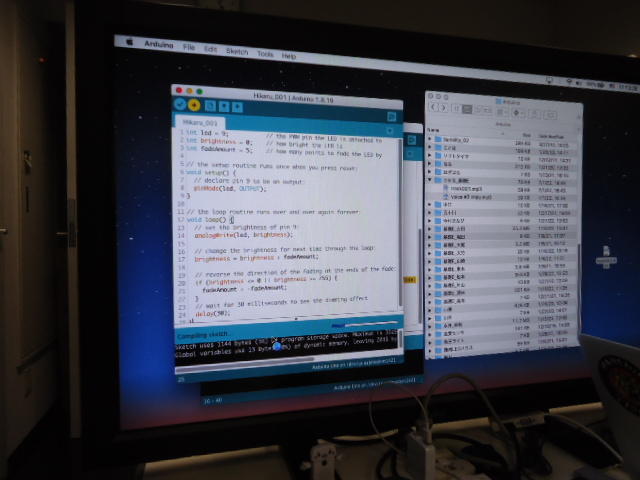The height and width of the screenshot is (480, 640).
Task: Click 'Sketch uses 1144 bytes' console output
Action: tap(214, 346)
